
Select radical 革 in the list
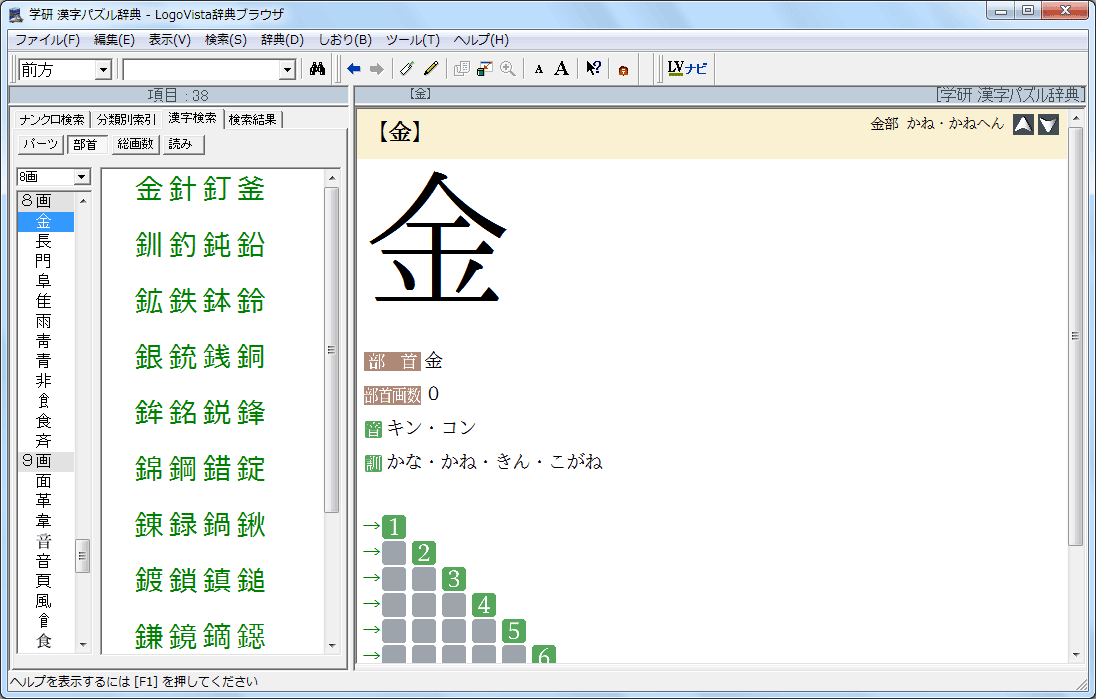43,500
